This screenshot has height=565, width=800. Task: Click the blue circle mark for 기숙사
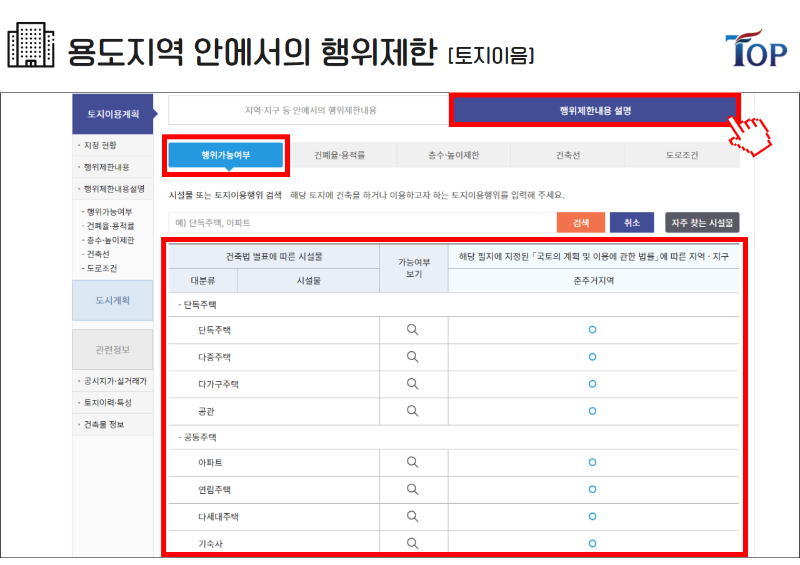pos(592,544)
